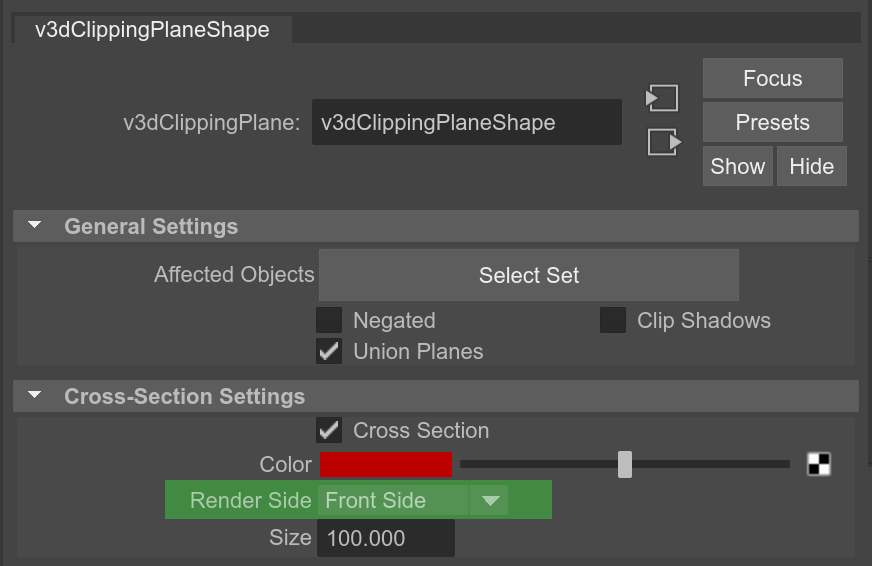This screenshot has width=872, height=566.
Task: Enable the Negated checkbox
Action: tap(329, 320)
